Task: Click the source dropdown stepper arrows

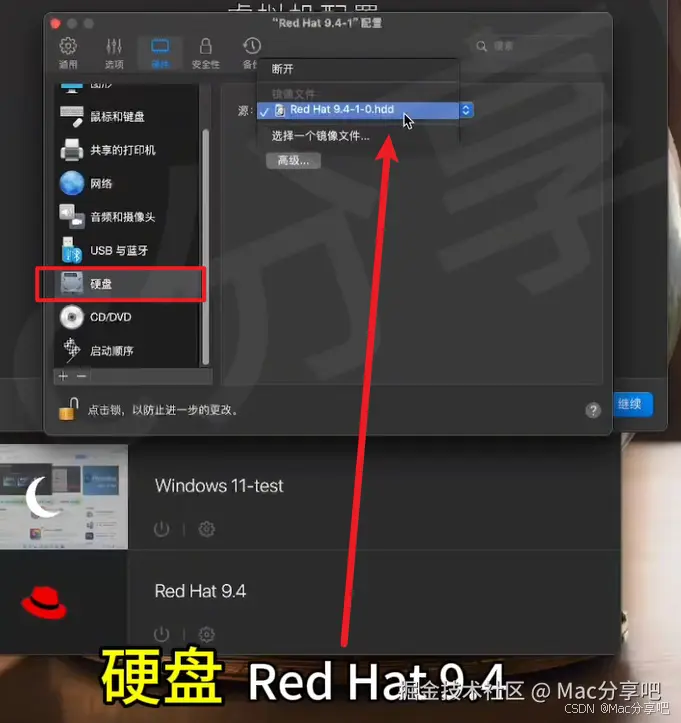Action: 466,110
